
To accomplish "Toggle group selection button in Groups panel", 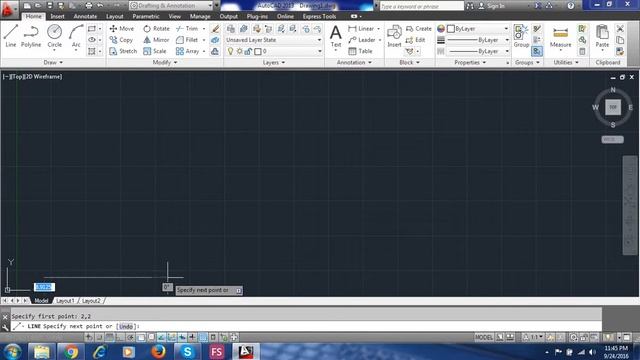I will point(537,51).
